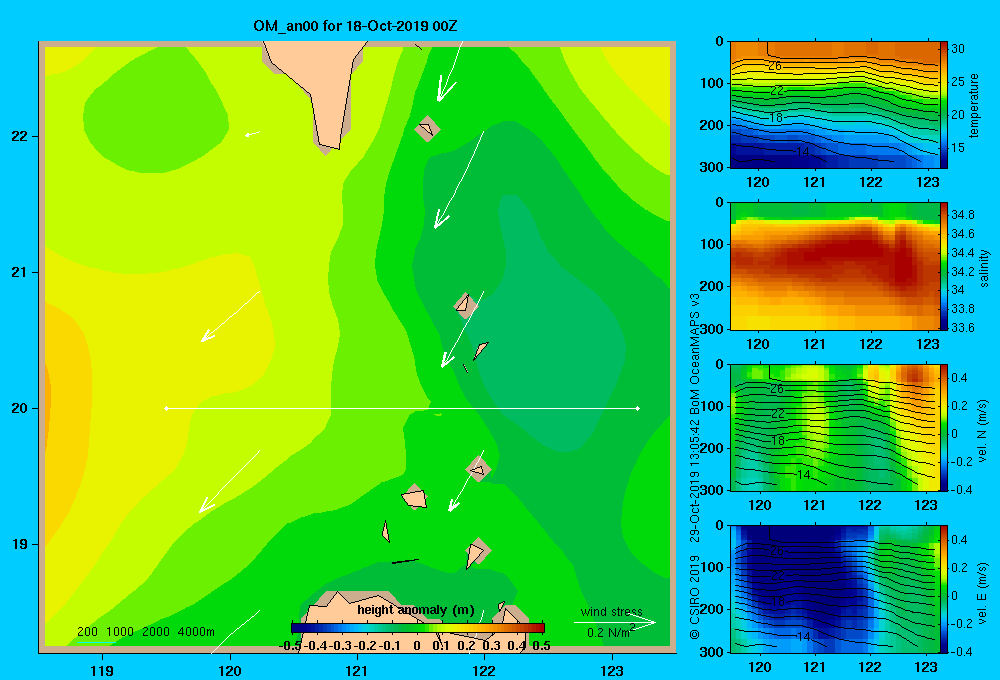Click the latitude label 21 on map axis
This screenshot has width=1000, height=680.
pos(19,272)
